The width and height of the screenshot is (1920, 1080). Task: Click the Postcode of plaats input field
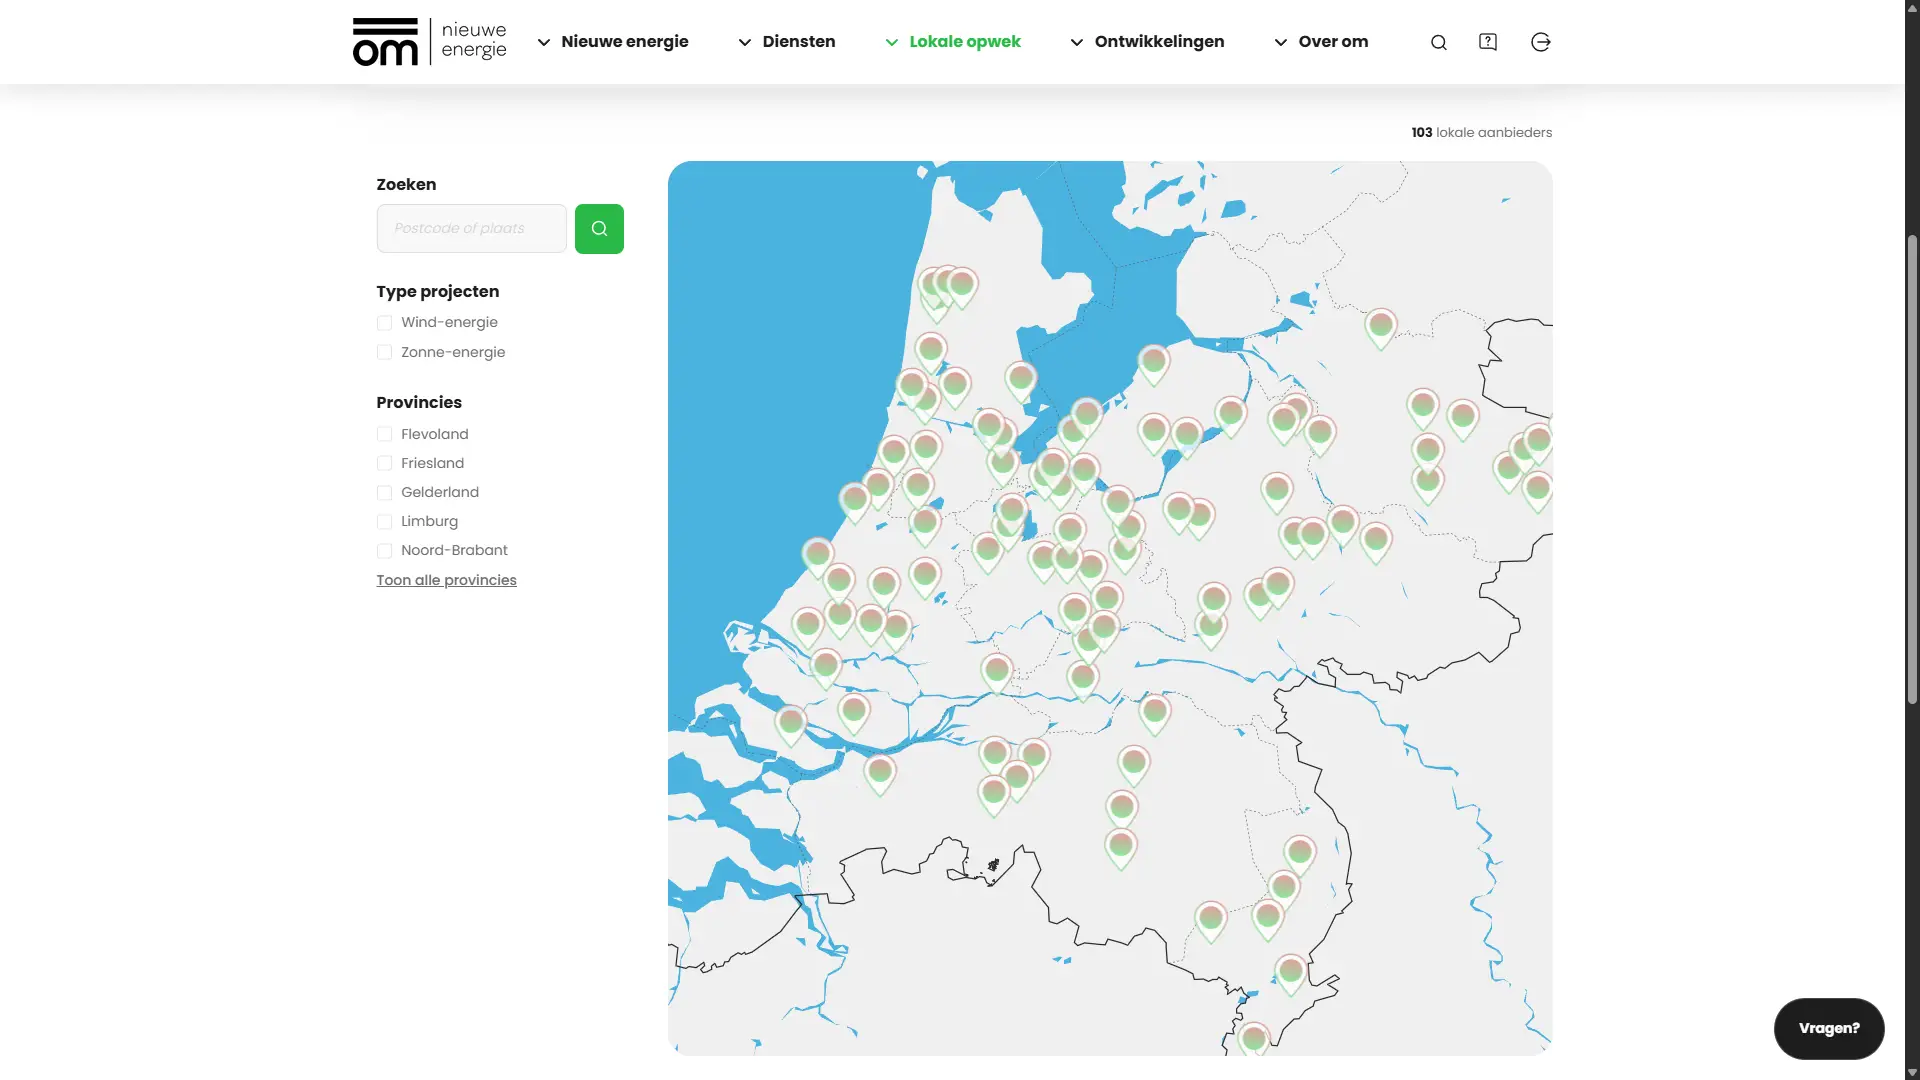click(x=470, y=228)
